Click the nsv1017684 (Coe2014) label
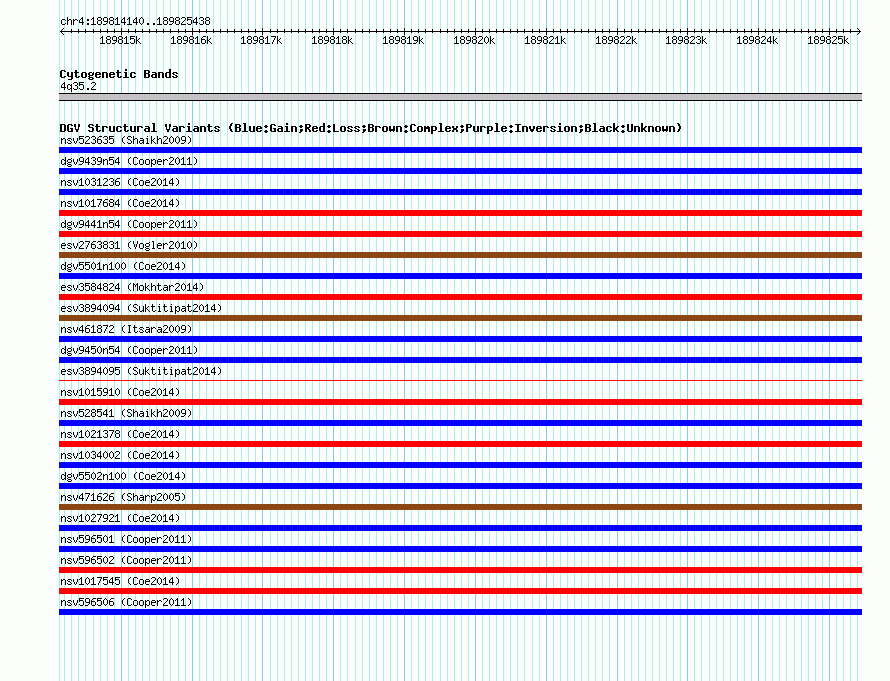 pyautogui.click(x=120, y=203)
